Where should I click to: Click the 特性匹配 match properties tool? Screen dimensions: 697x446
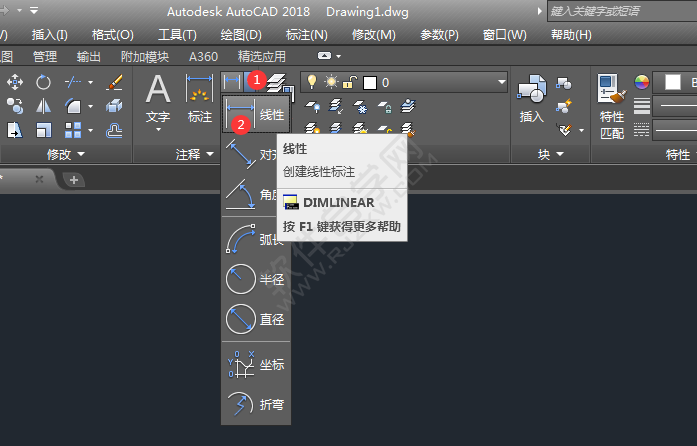(612, 107)
